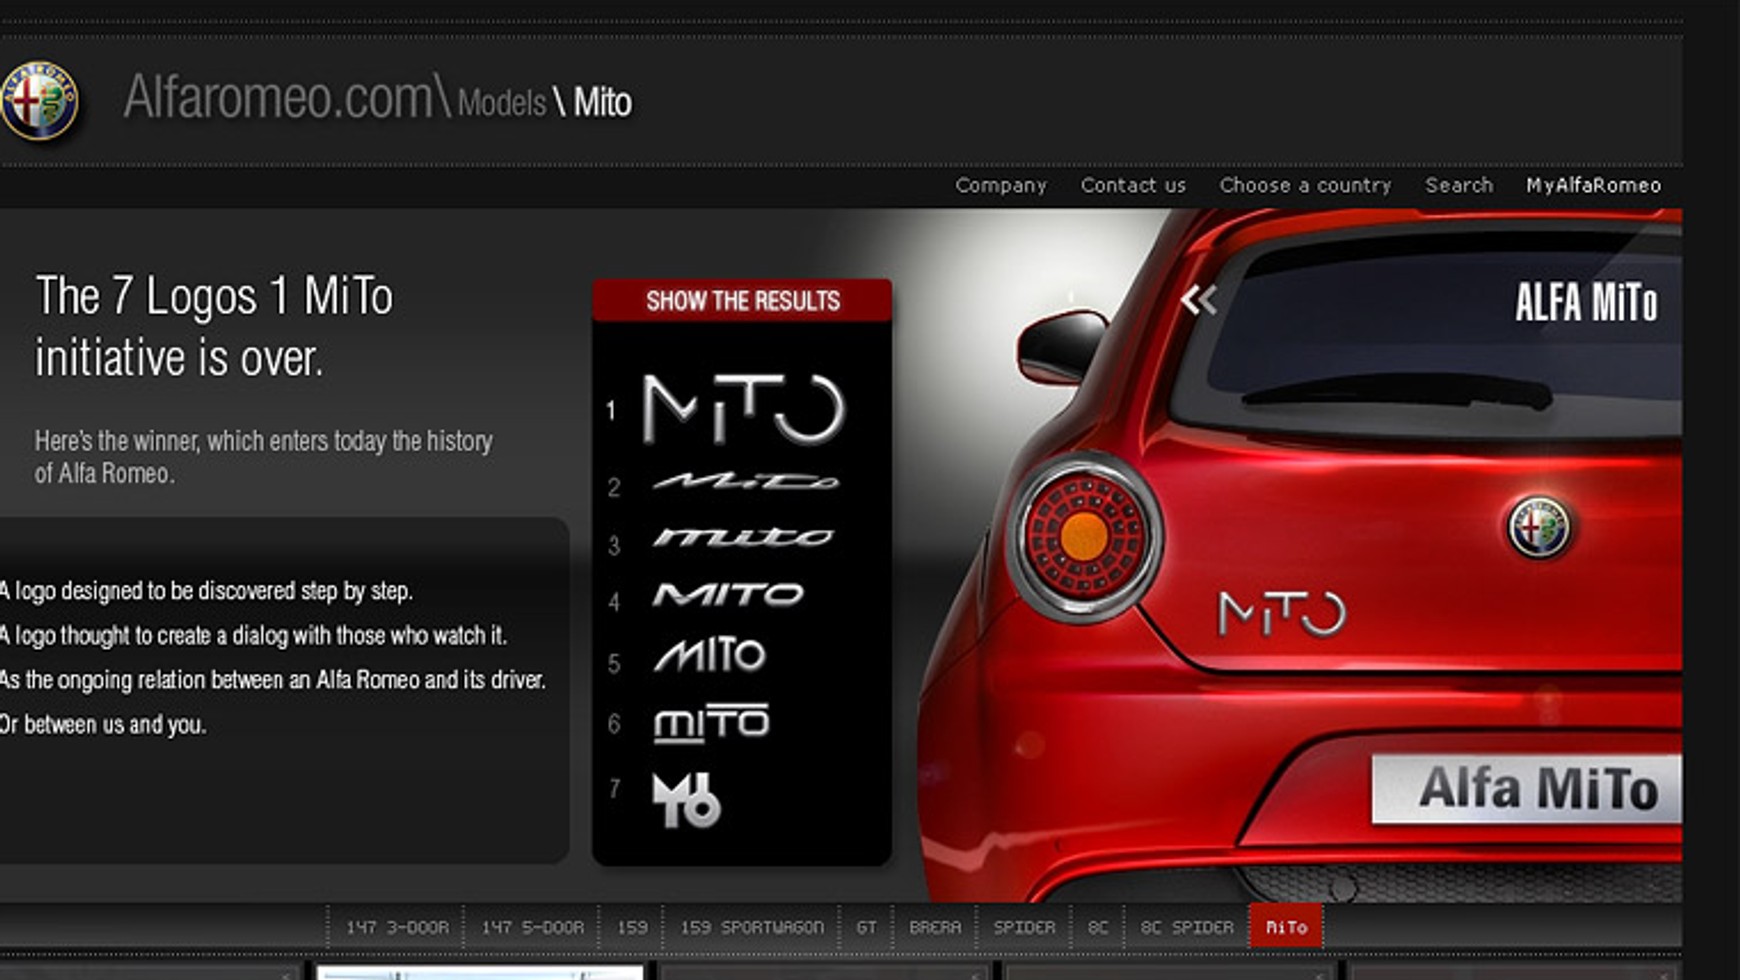Collapse panel using the double chevron arrow
This screenshot has height=980, width=1740.
tap(1198, 300)
